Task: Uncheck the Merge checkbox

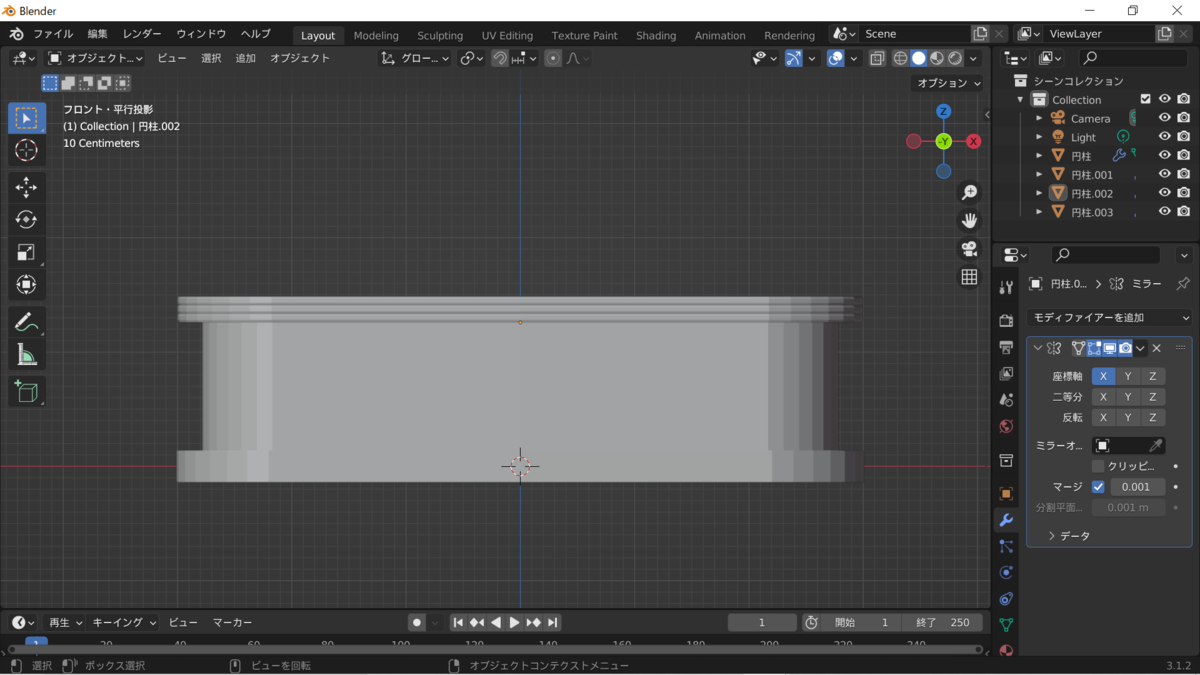Action: tap(1098, 487)
